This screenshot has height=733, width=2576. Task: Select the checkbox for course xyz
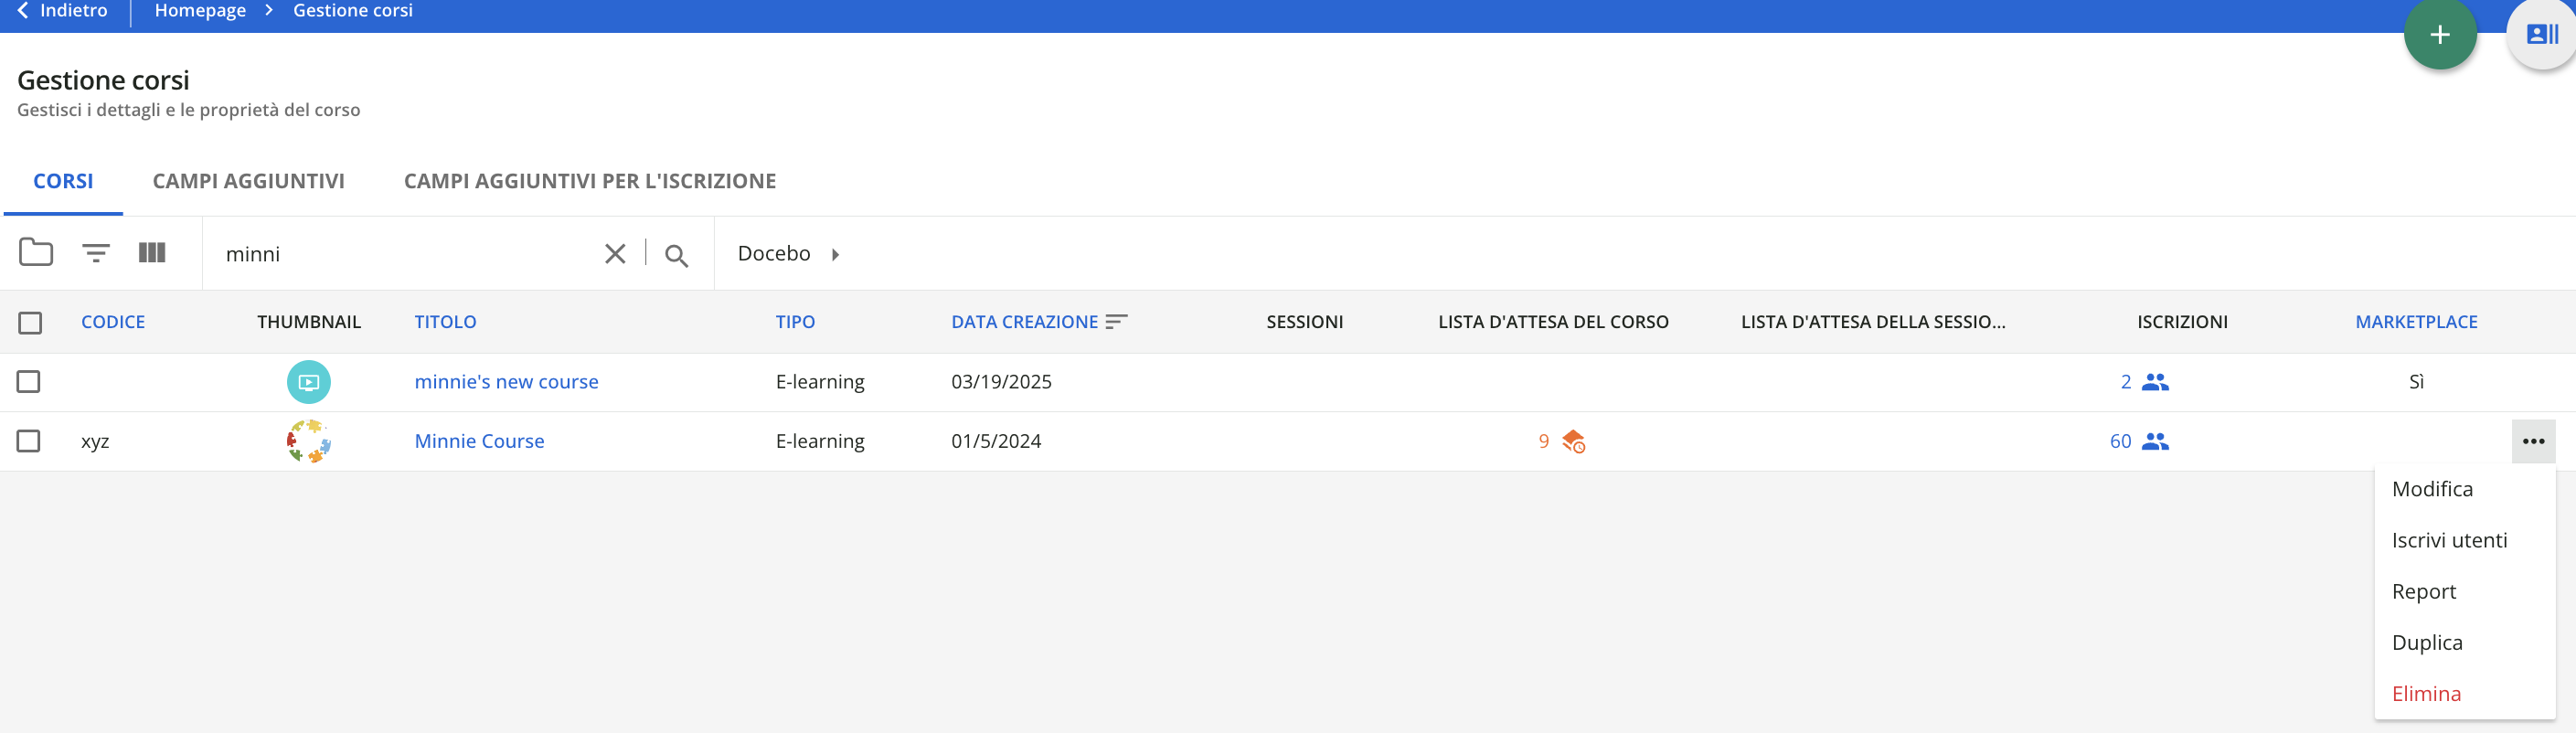29,441
